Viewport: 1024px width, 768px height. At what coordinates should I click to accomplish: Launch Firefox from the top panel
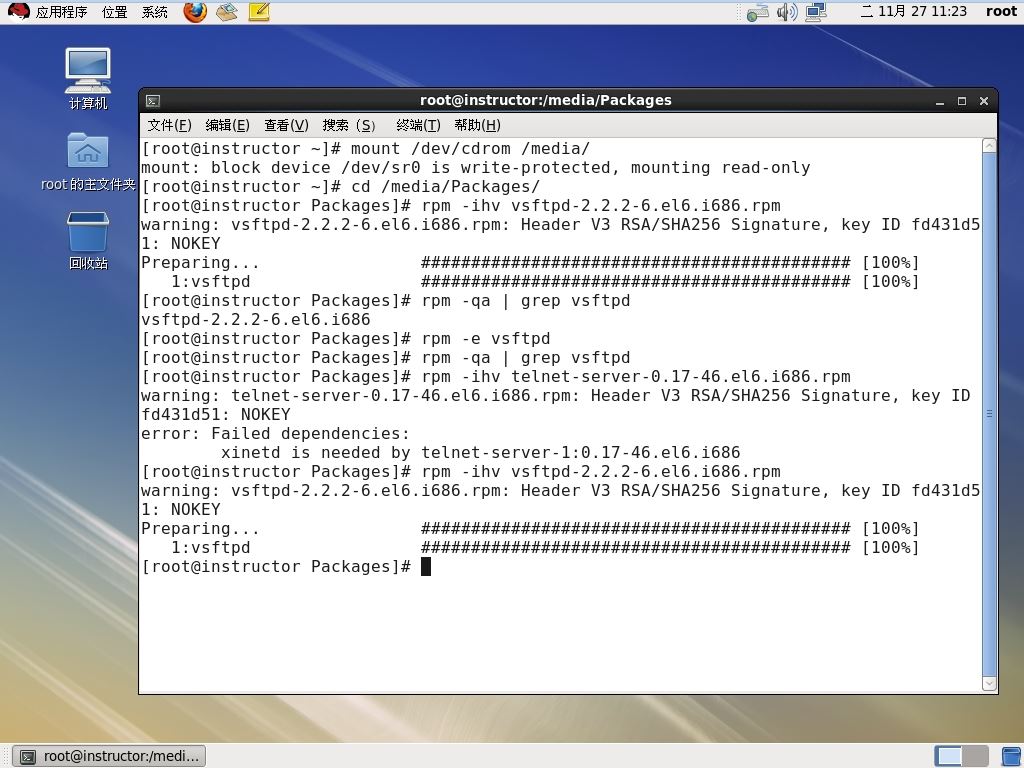[x=195, y=12]
